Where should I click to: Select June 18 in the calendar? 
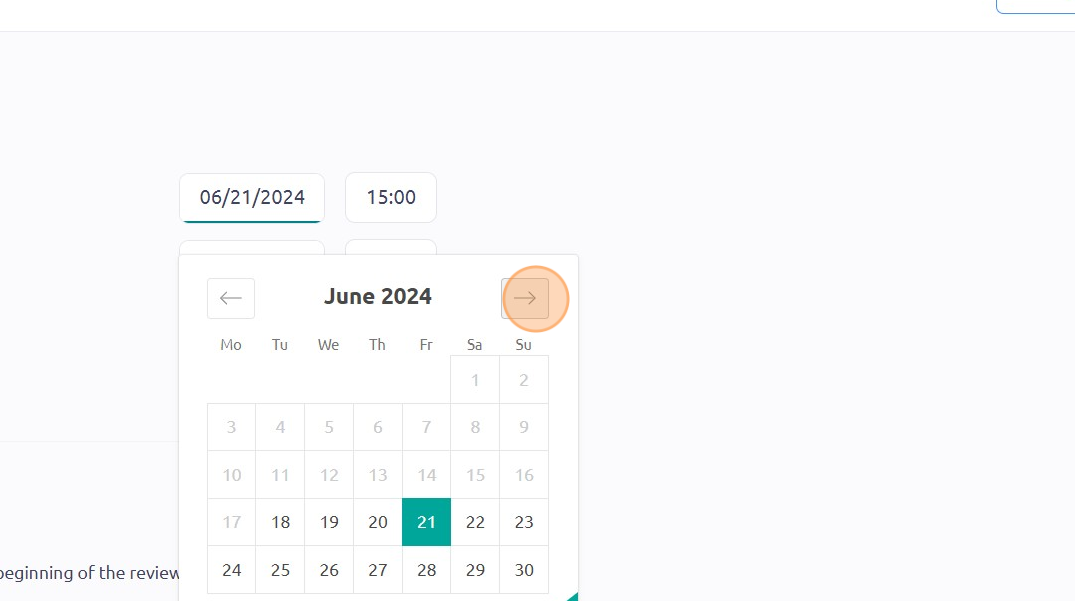[280, 522]
